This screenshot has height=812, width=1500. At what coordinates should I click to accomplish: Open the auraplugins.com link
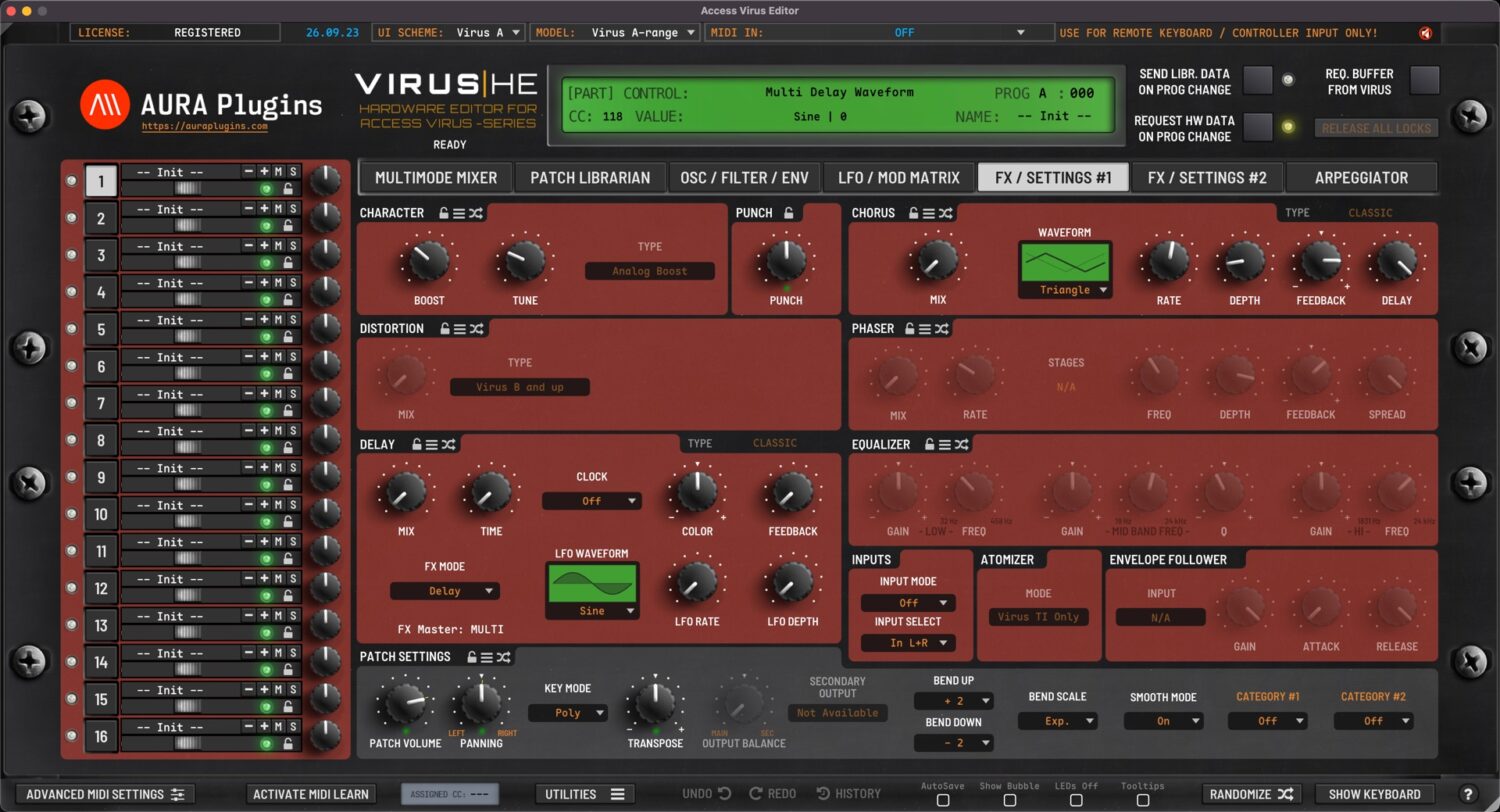tap(204, 127)
